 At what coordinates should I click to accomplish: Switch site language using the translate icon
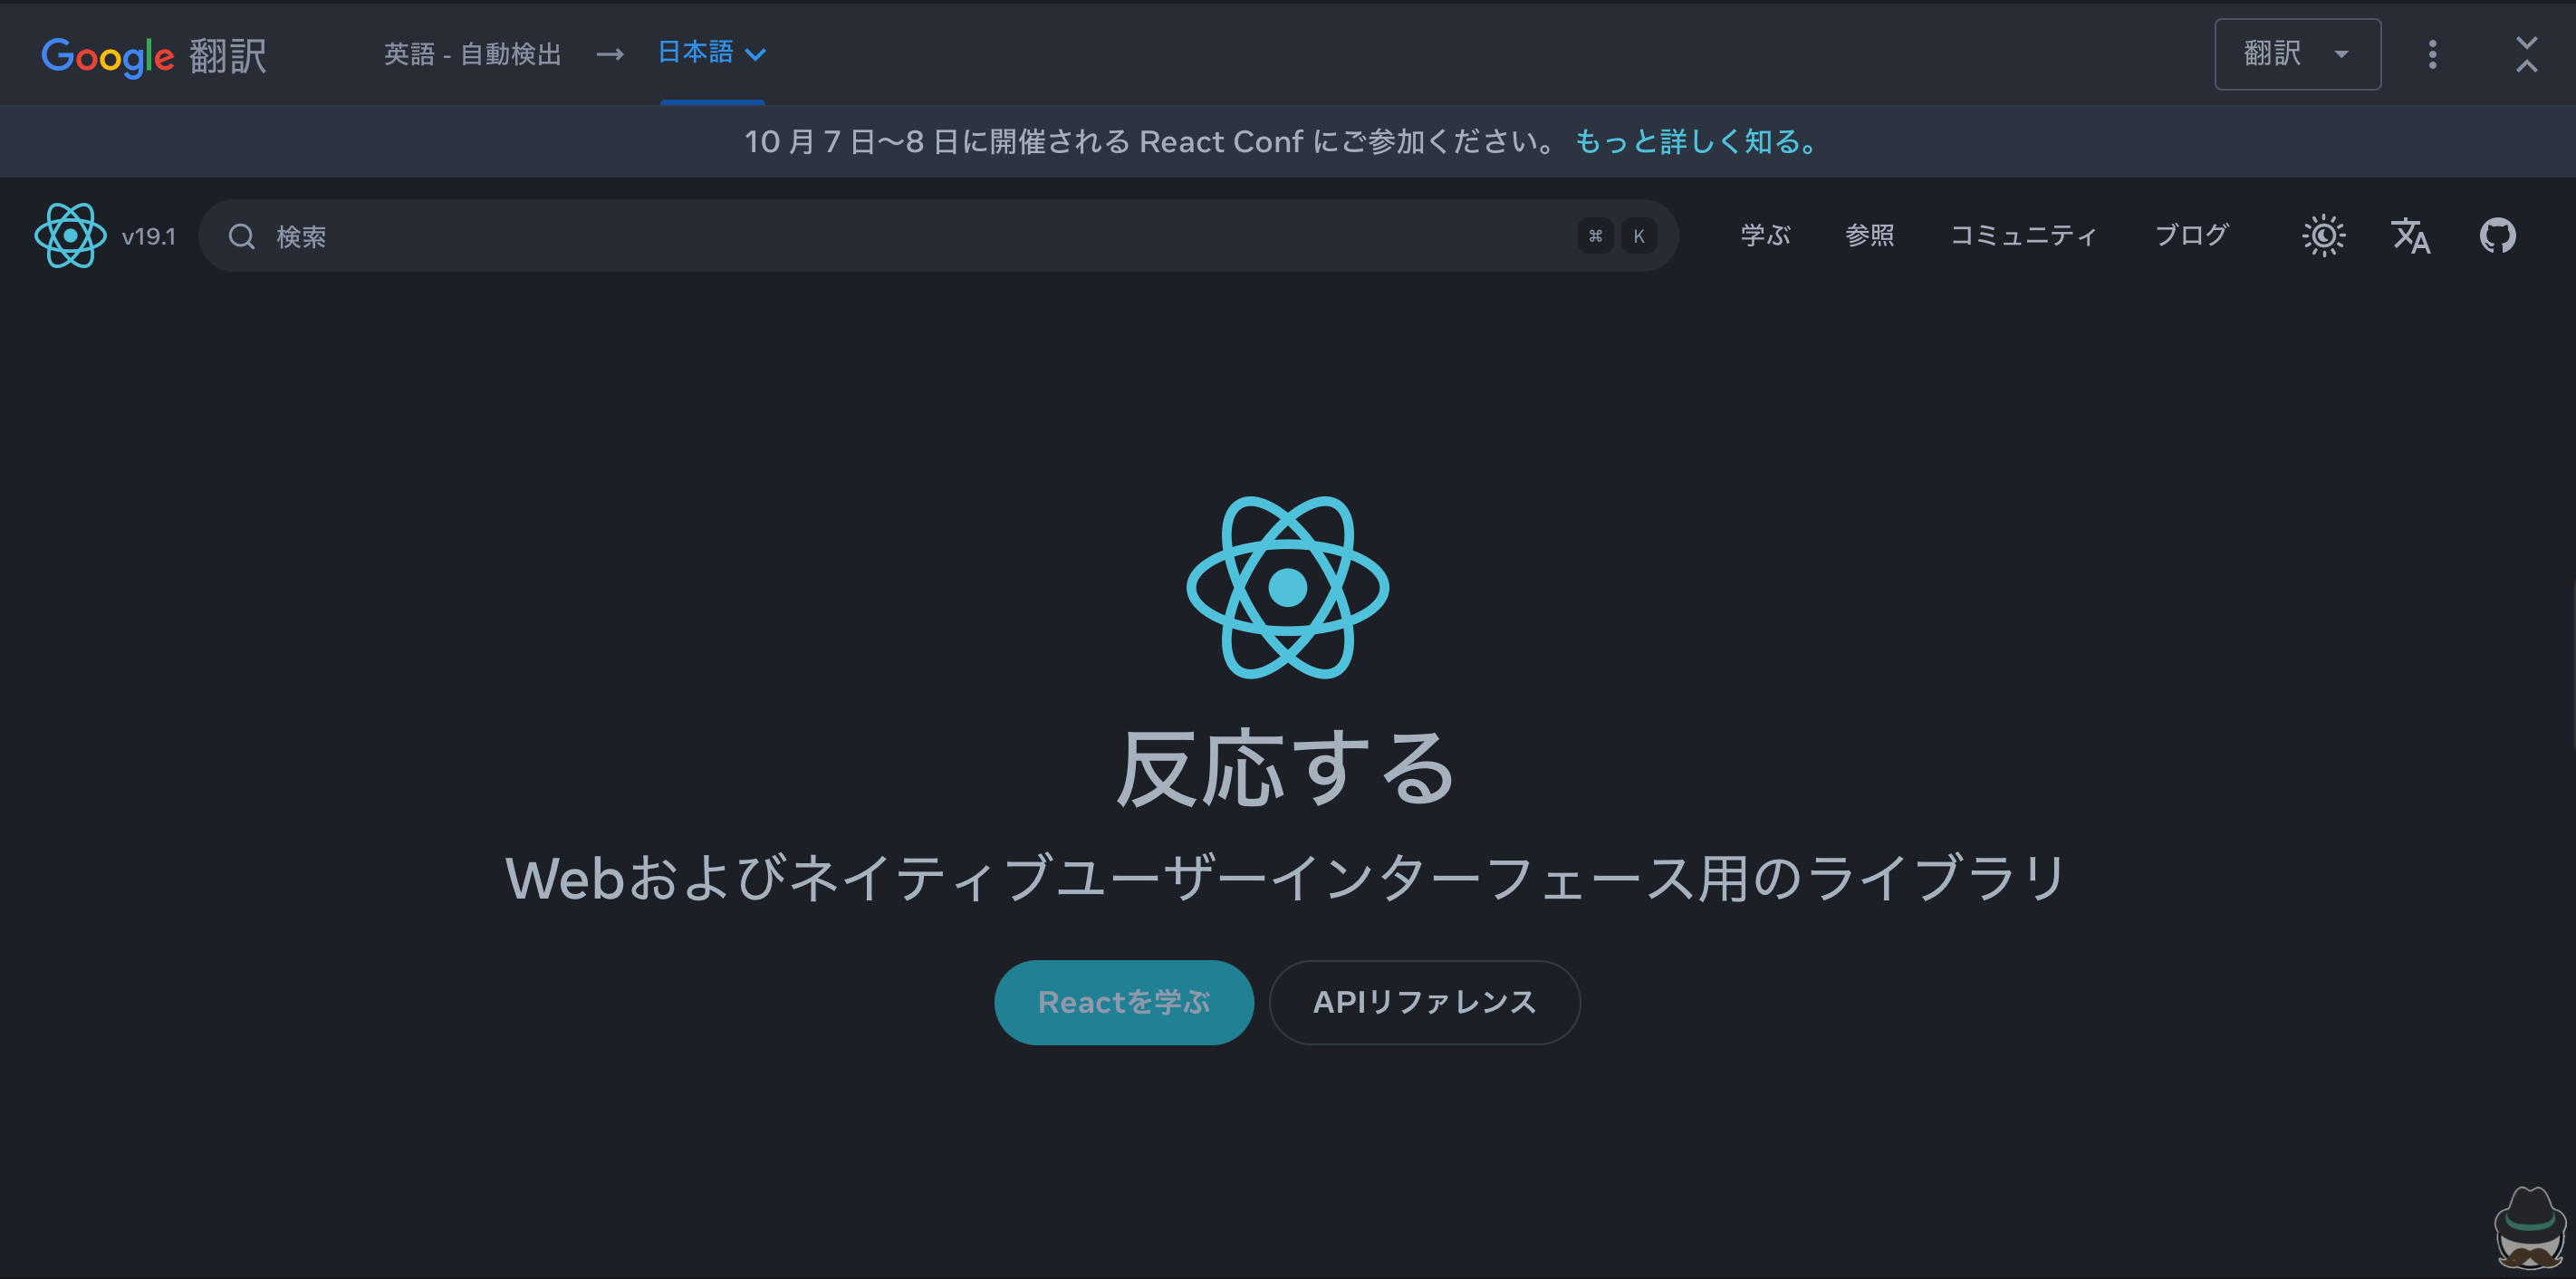point(2411,236)
